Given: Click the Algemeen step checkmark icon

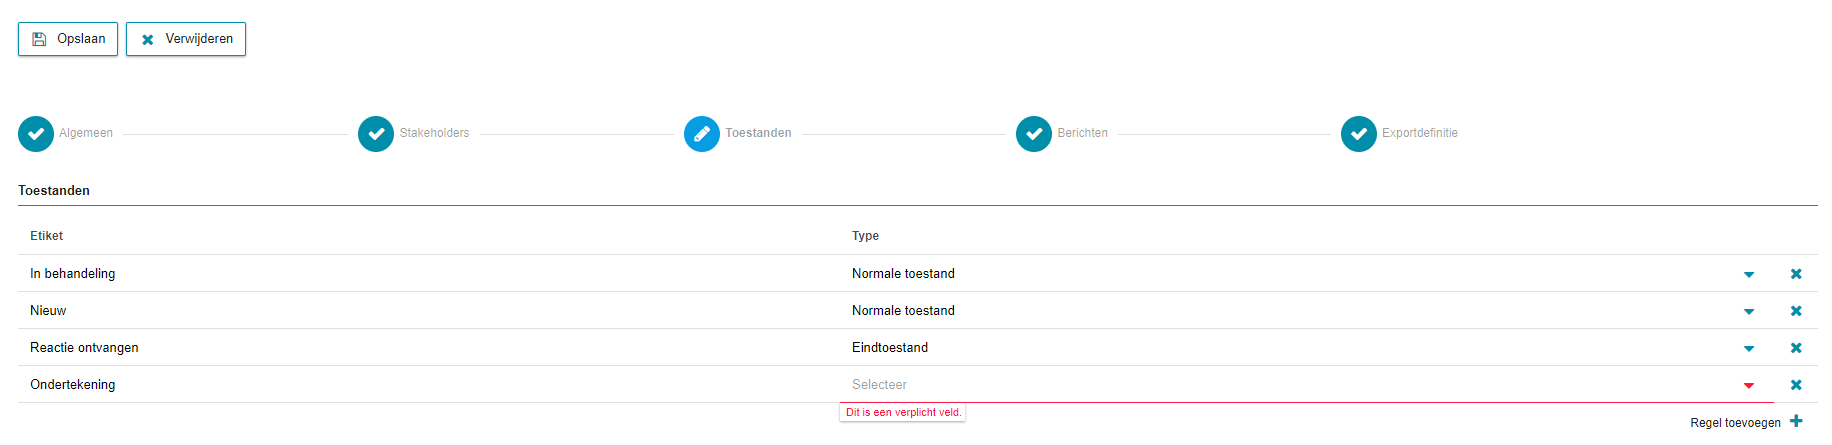Looking at the screenshot, I should 36,134.
